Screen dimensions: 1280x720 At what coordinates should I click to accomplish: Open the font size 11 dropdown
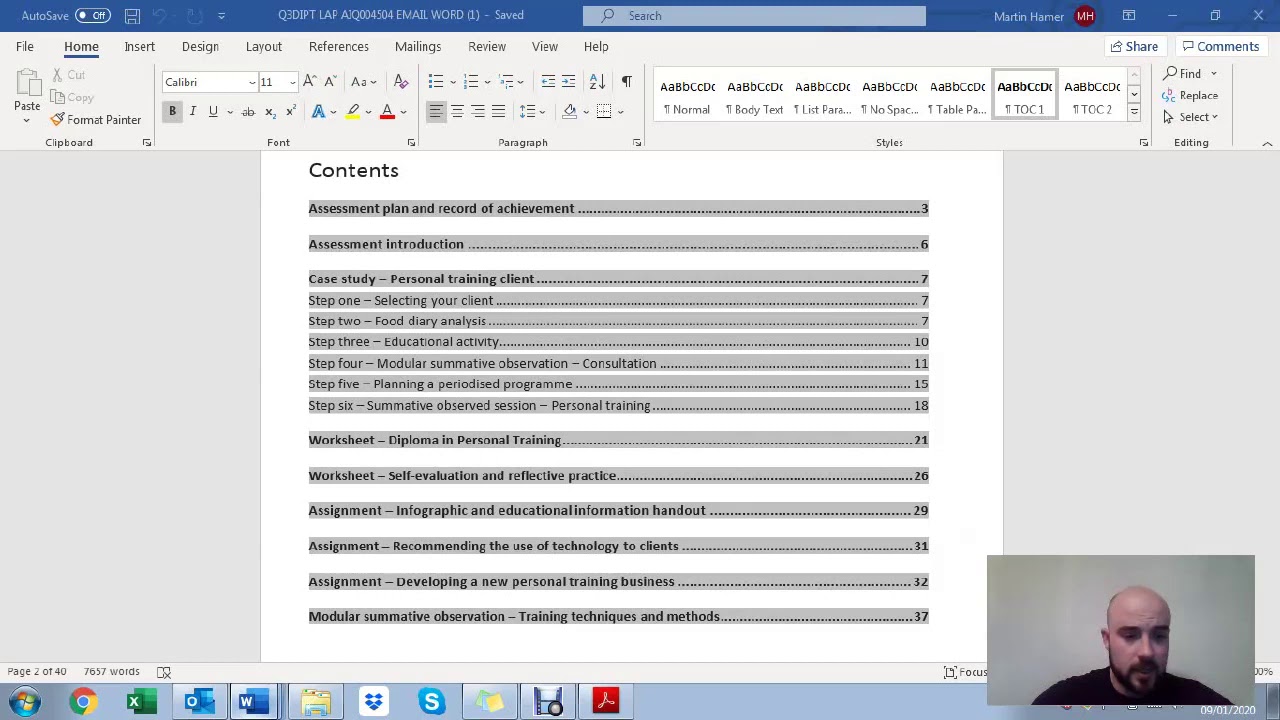(x=292, y=82)
